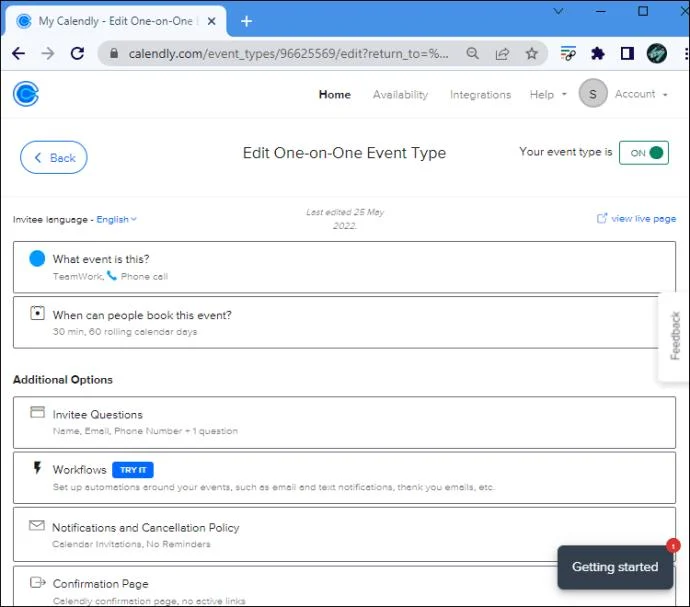This screenshot has height=607, width=690.
Task: Click the calendar icon beside booking question
Action: (37, 313)
